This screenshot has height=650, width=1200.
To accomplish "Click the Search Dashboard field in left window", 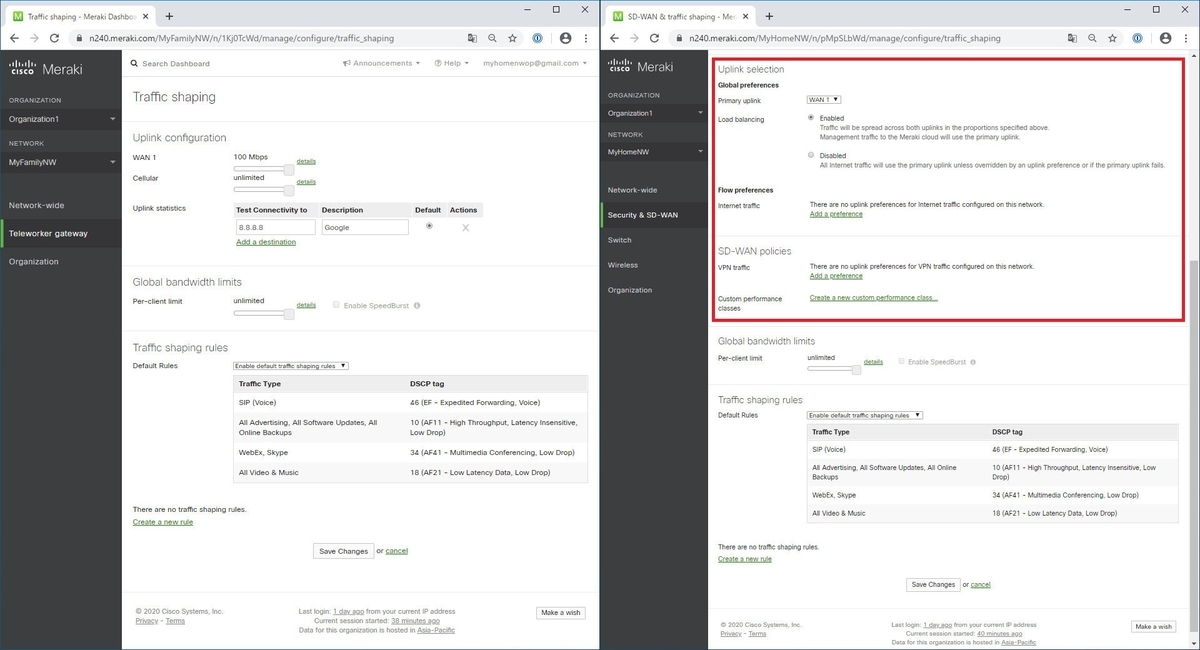I will pyautogui.click(x=176, y=63).
